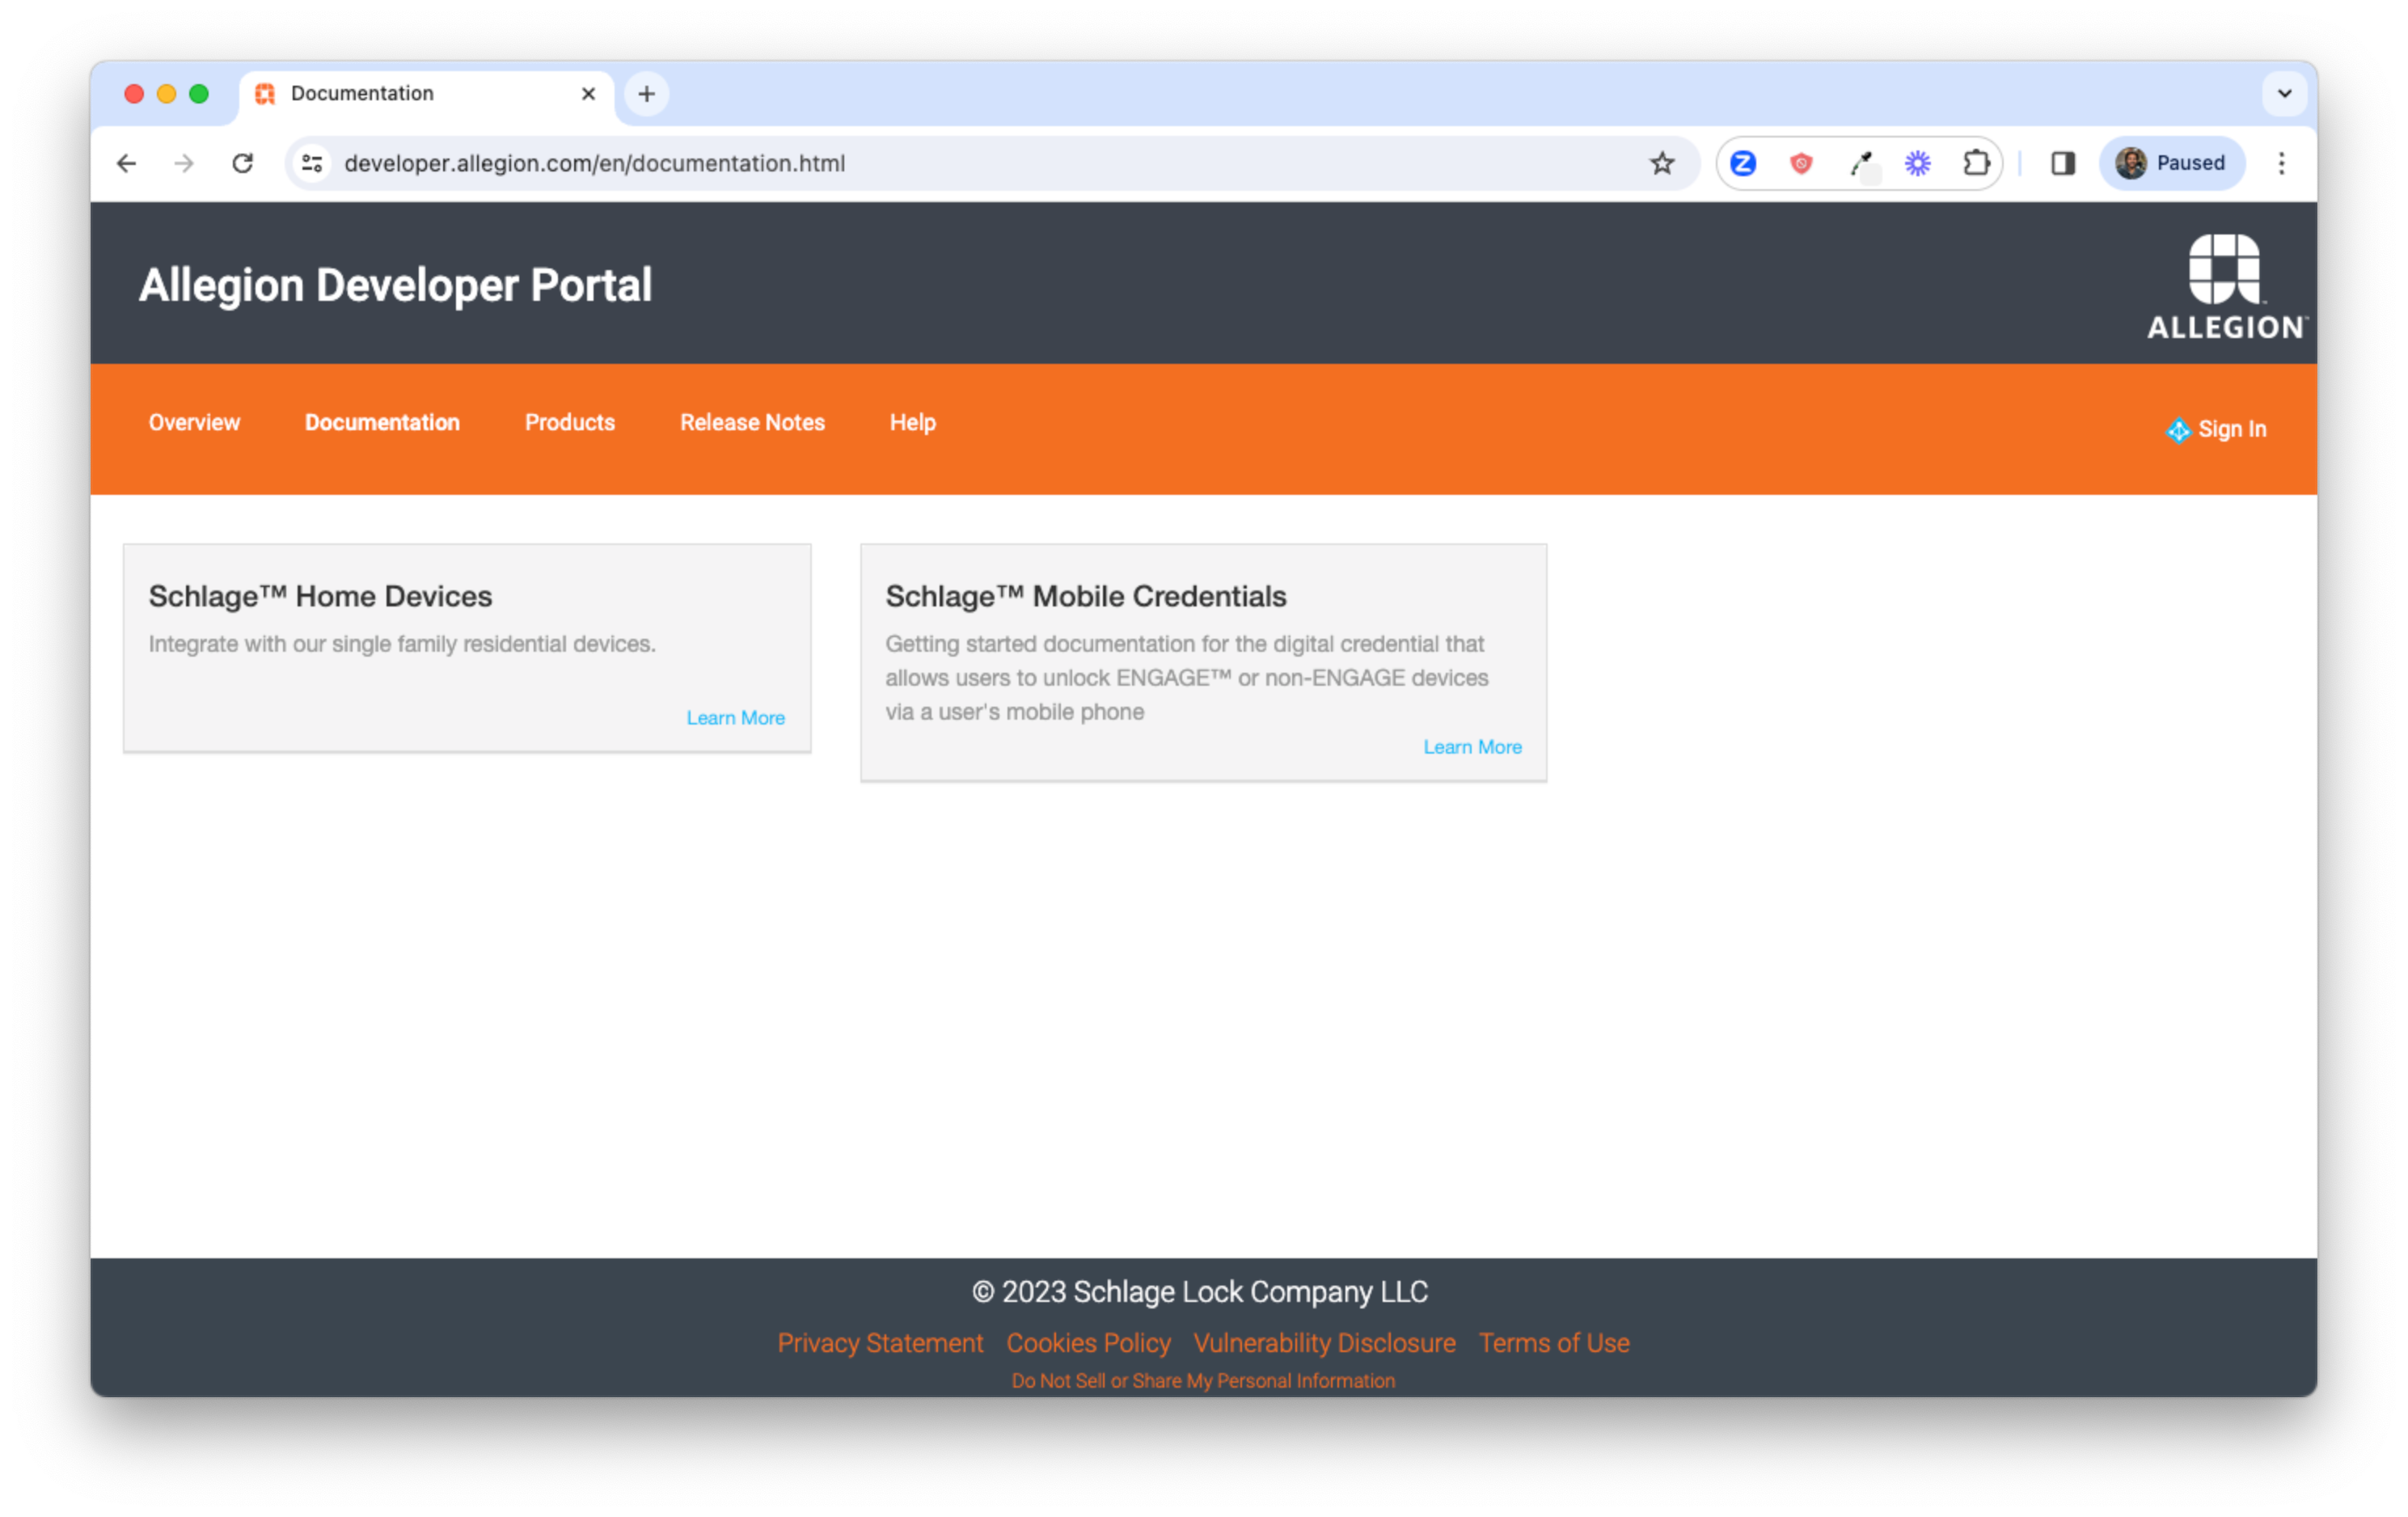Viewport: 2408px width, 1517px height.
Task: Open site information icon in address bar
Action: [312, 163]
